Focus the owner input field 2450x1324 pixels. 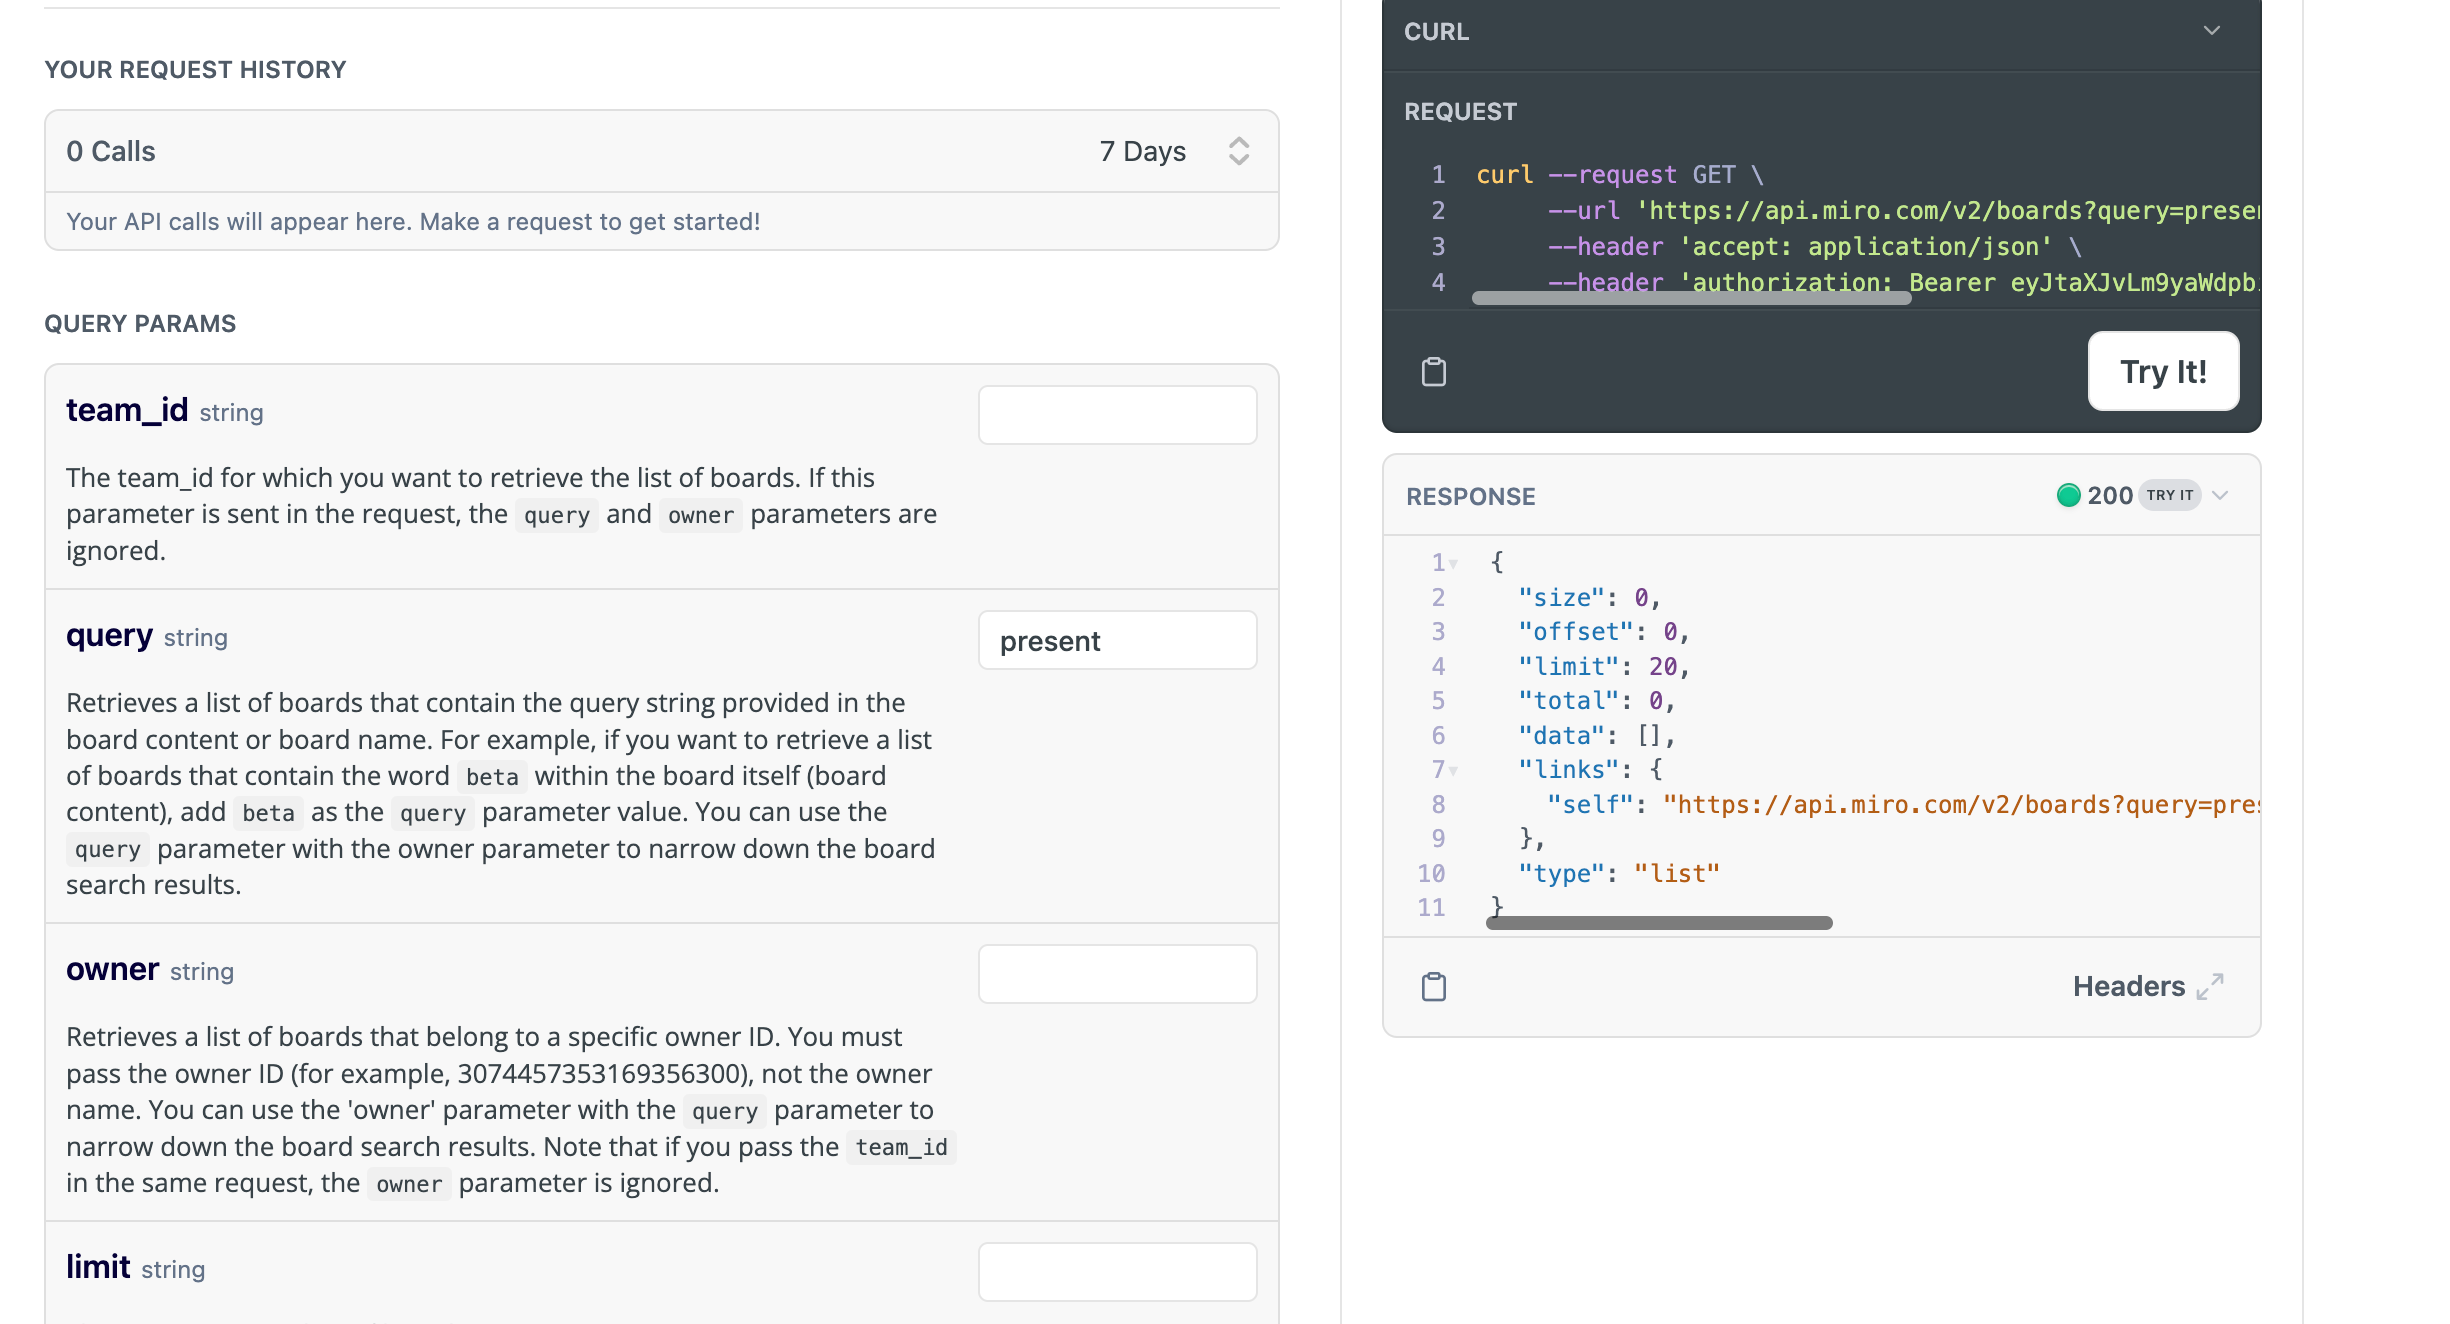tap(1117, 974)
